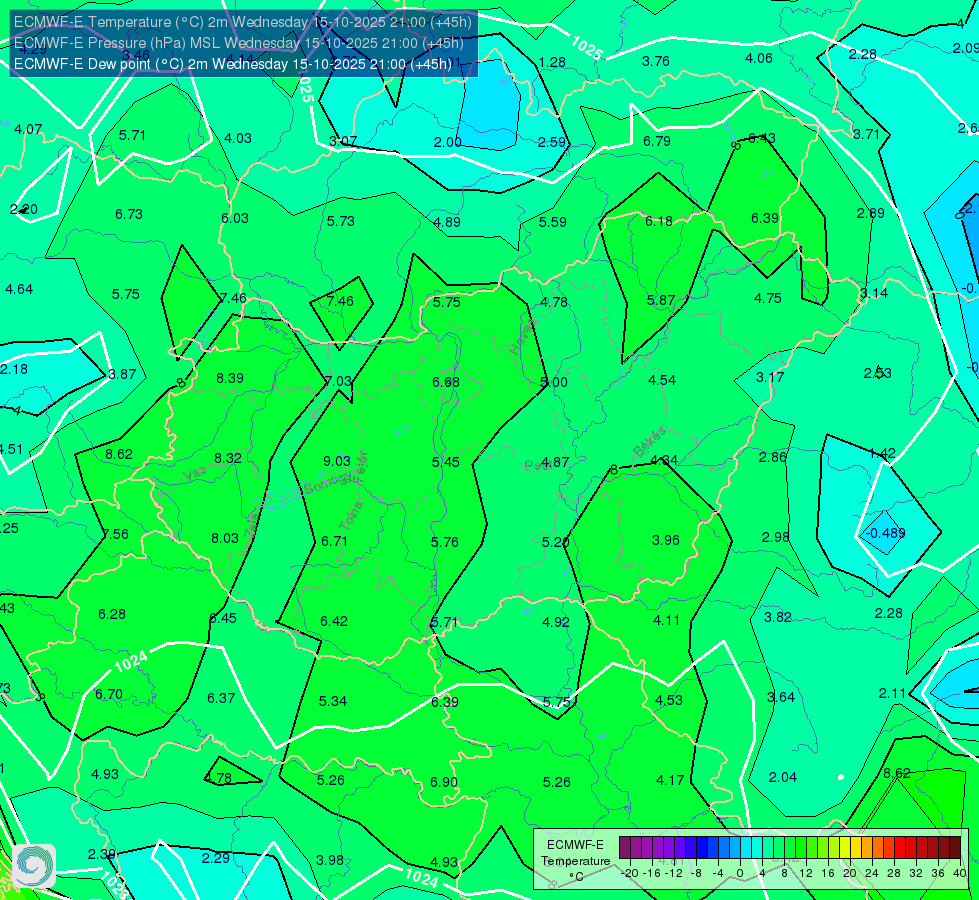The height and width of the screenshot is (900, 979).
Task: Click the 5.45 temperature value
Action: click(446, 462)
